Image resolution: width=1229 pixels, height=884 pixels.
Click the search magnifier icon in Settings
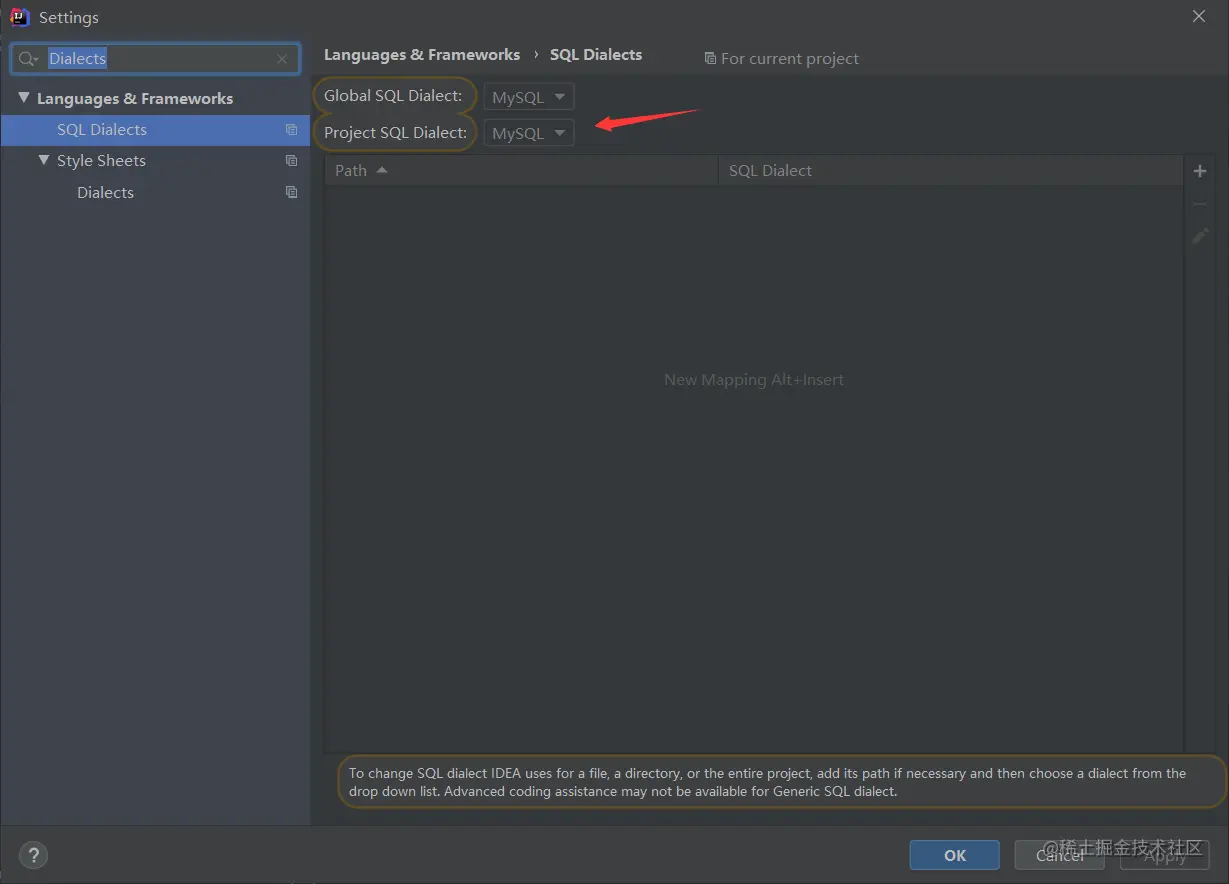(x=27, y=59)
